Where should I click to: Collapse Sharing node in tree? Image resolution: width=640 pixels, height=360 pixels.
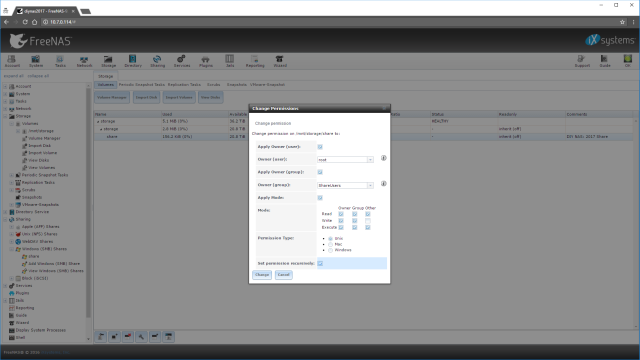click(5, 220)
